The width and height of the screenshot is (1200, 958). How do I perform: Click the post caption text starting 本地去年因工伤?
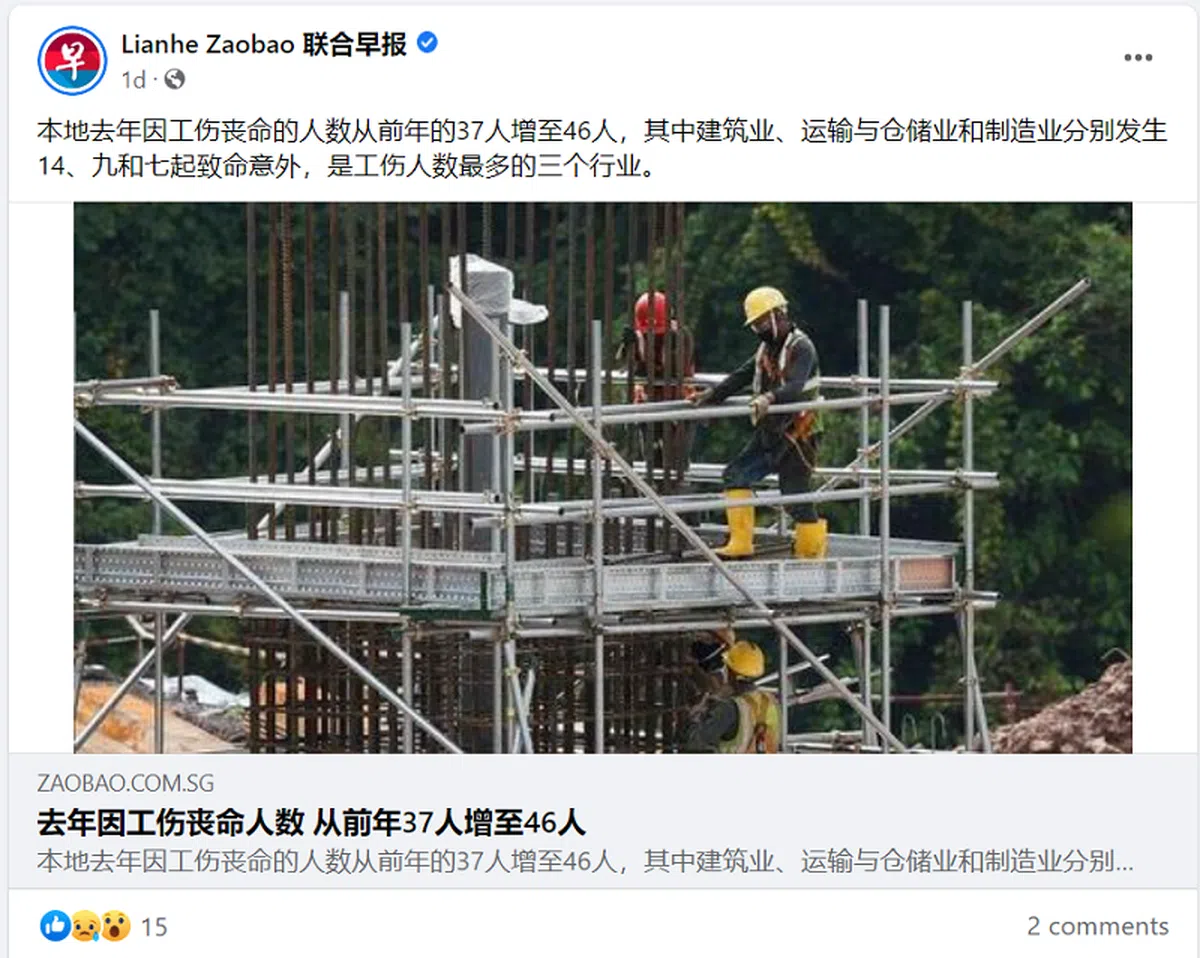click(602, 149)
